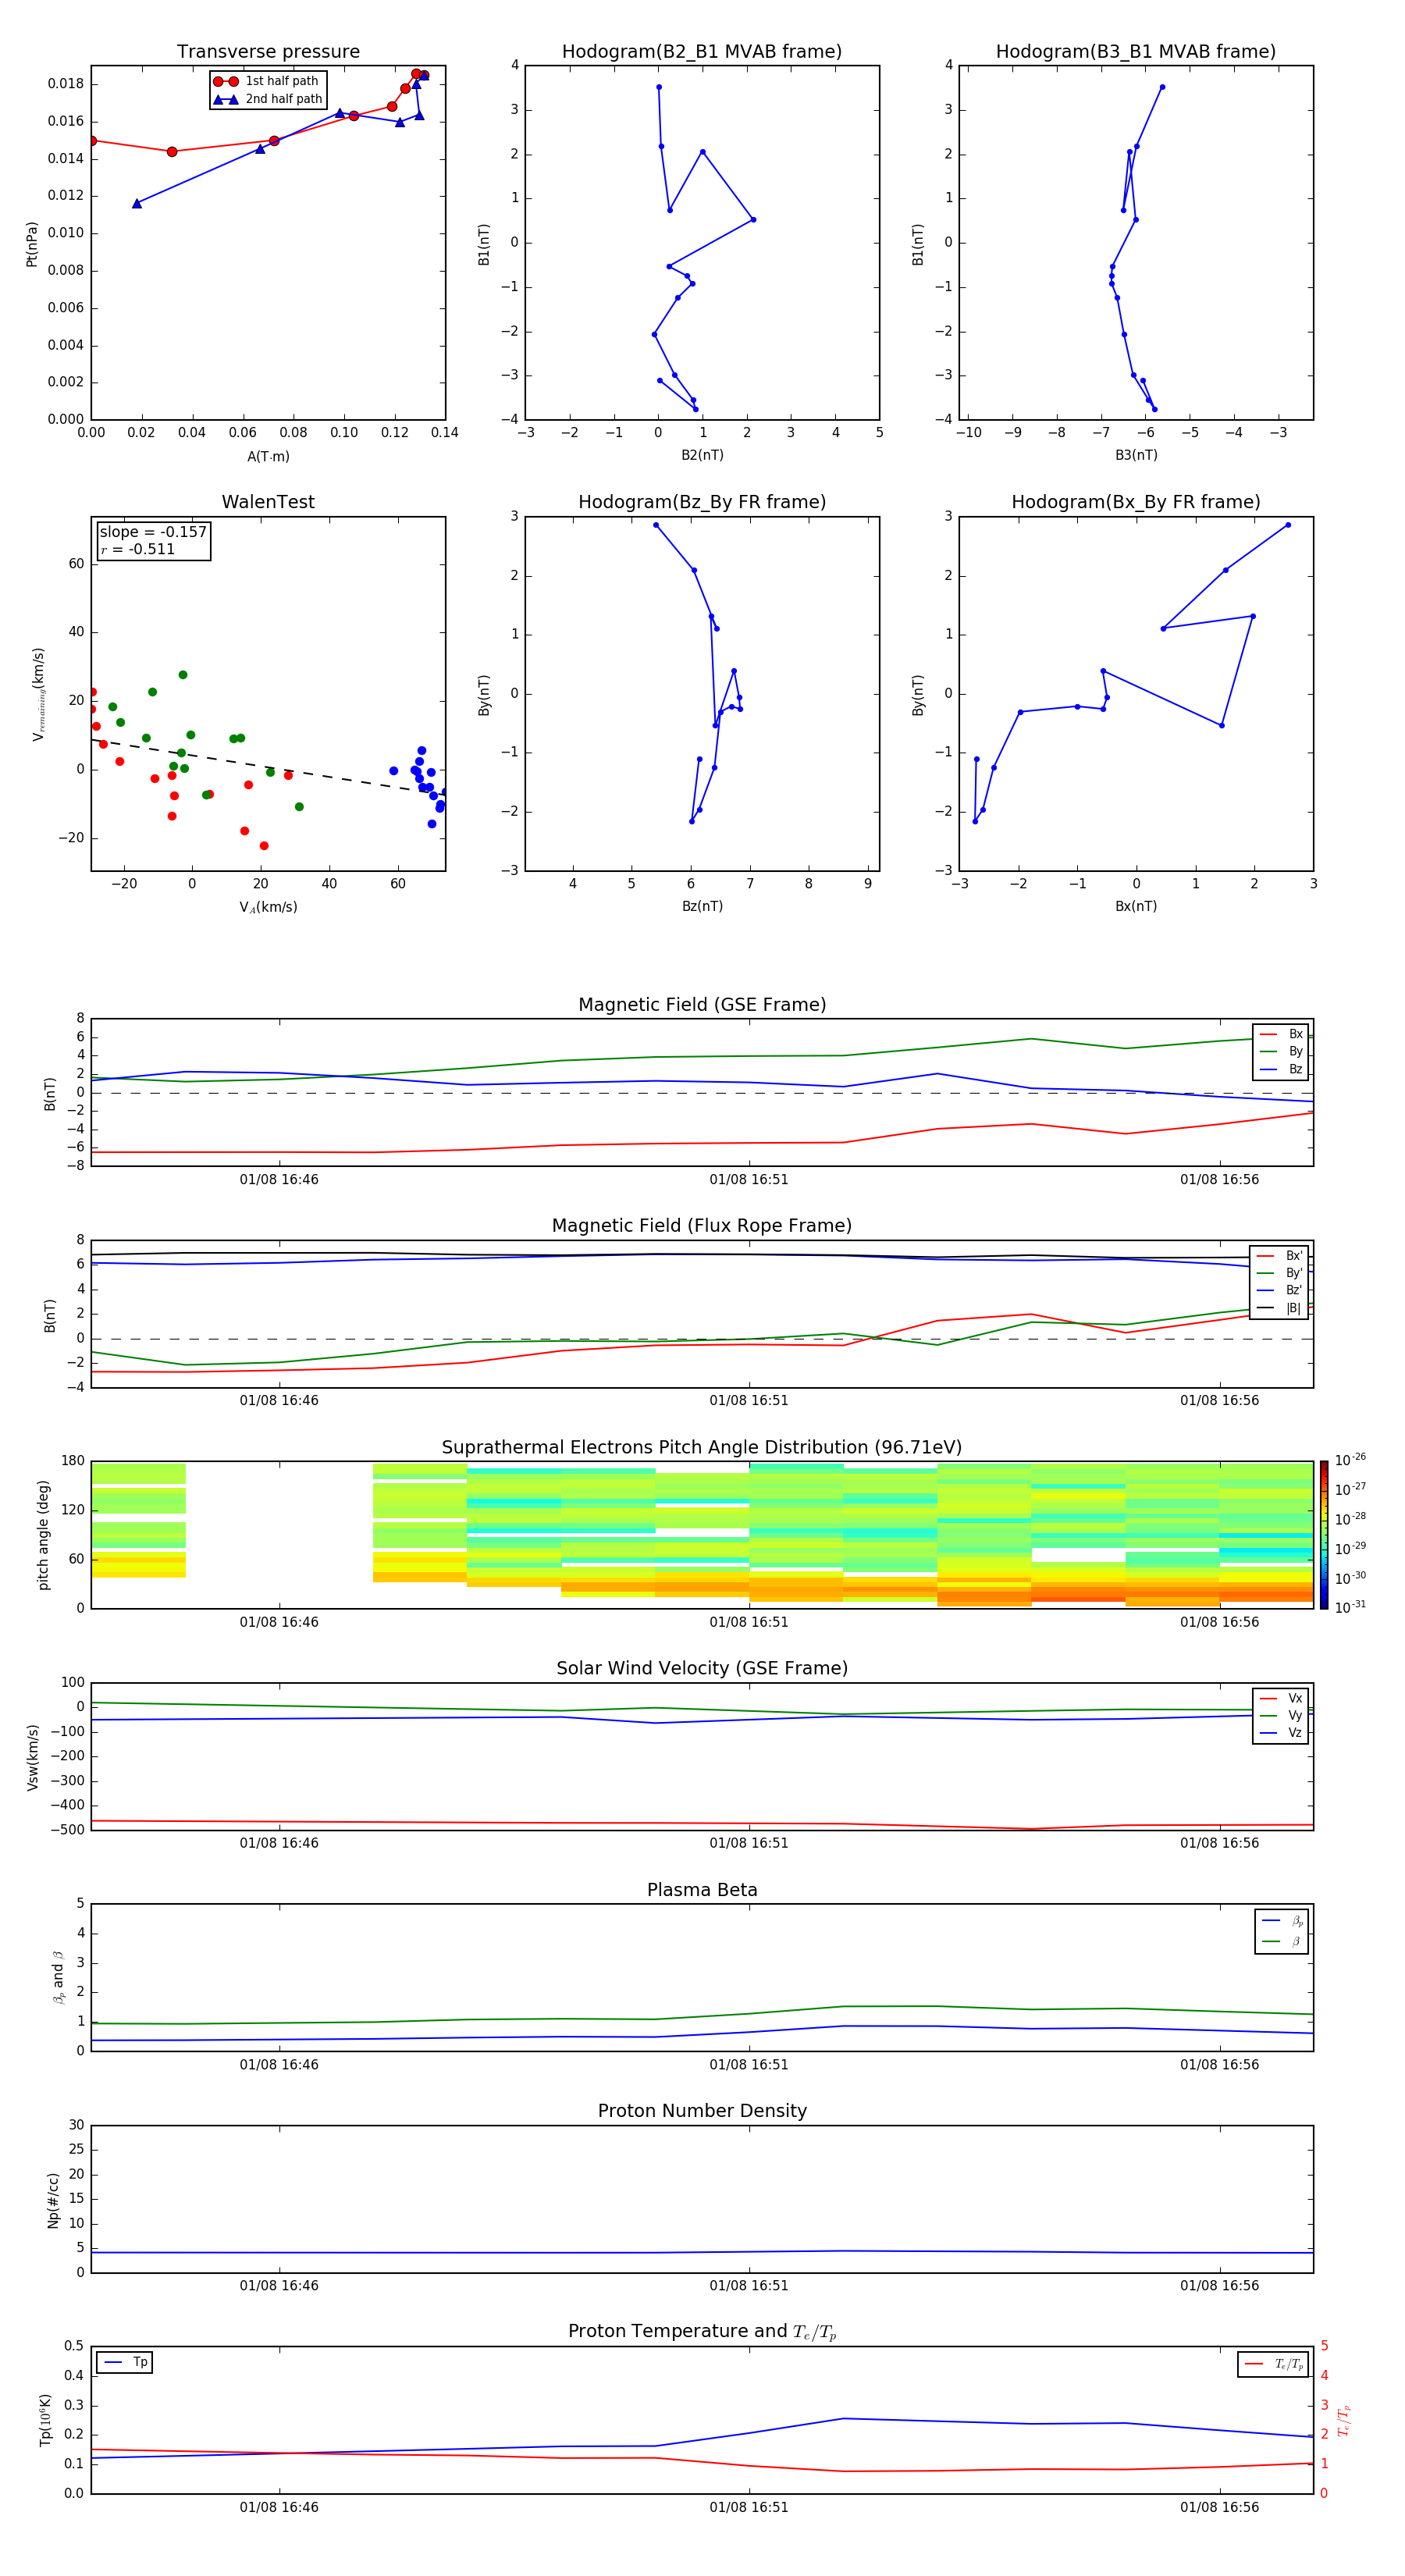Click the "Magnetic Field (Flux Rope Frame)" title
Screen dimensions: 1405x2576
[702, 1226]
